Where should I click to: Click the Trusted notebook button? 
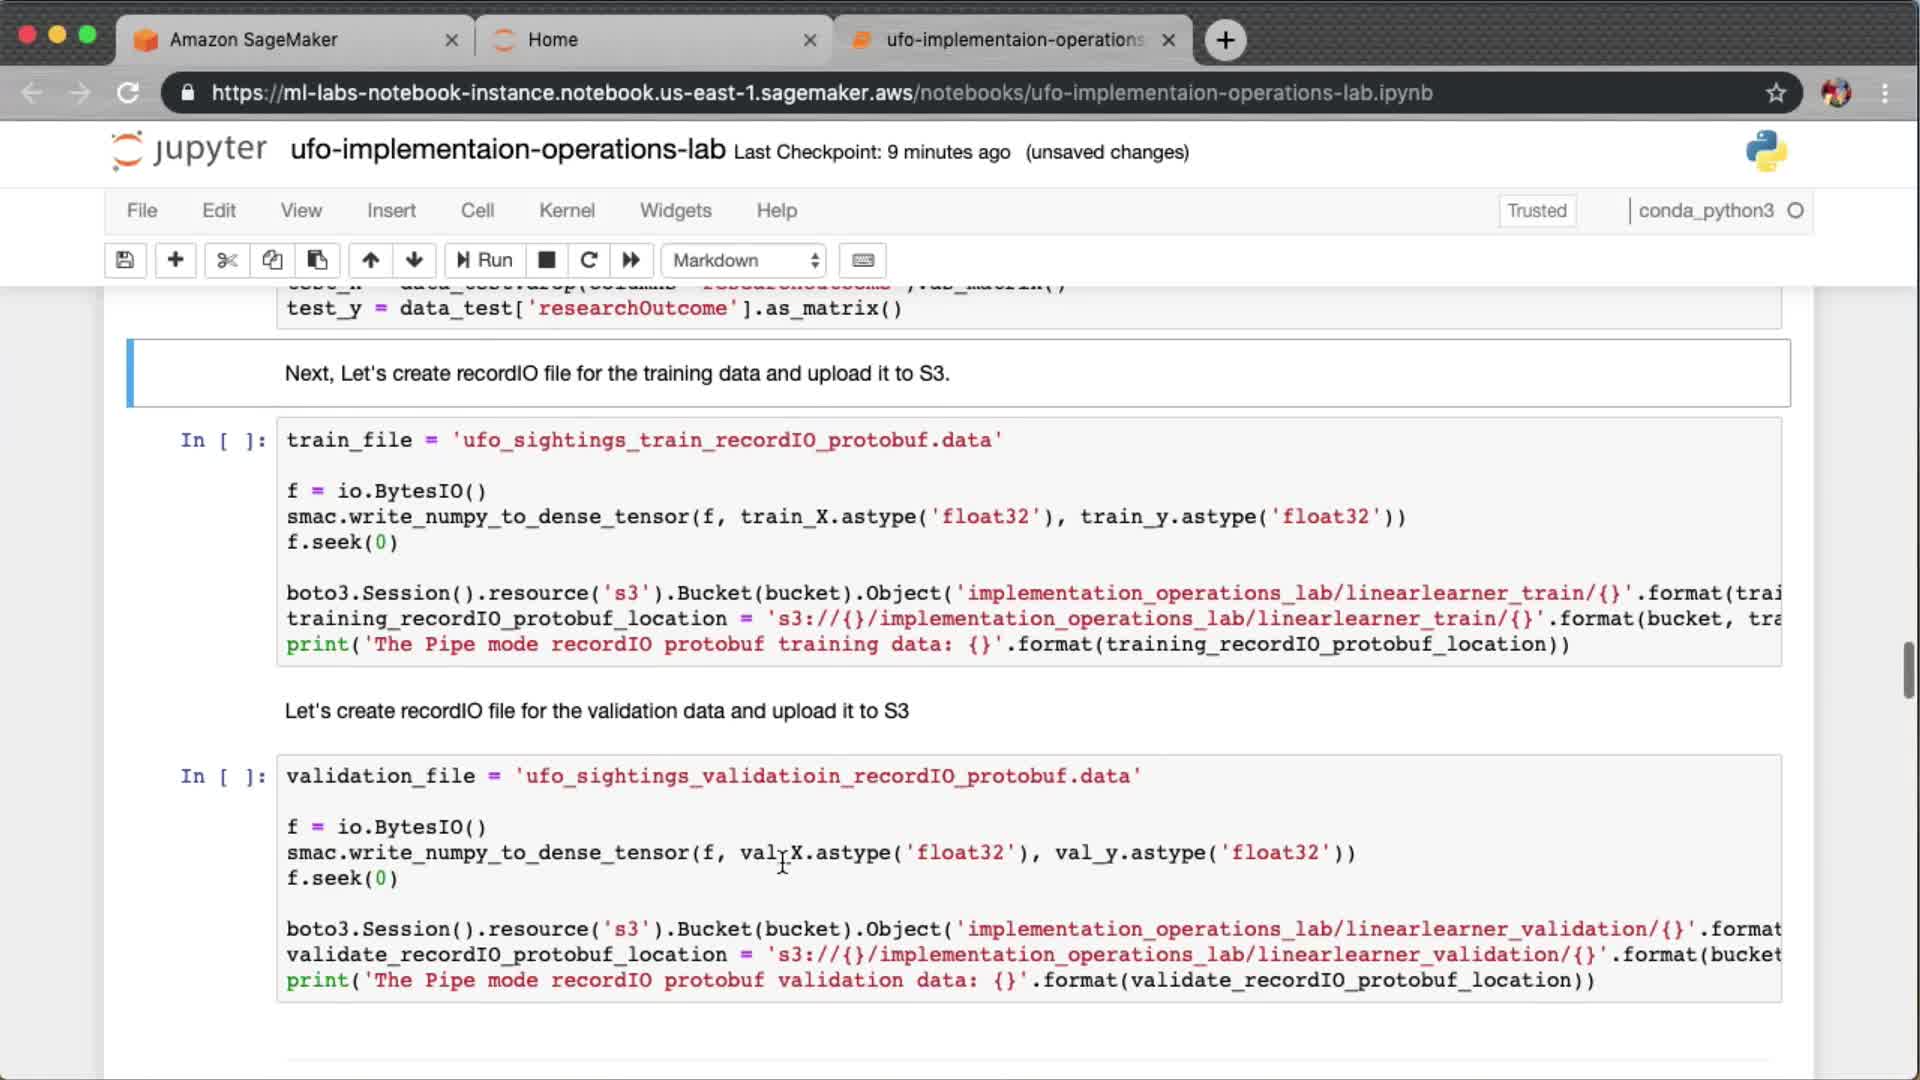pos(1536,211)
